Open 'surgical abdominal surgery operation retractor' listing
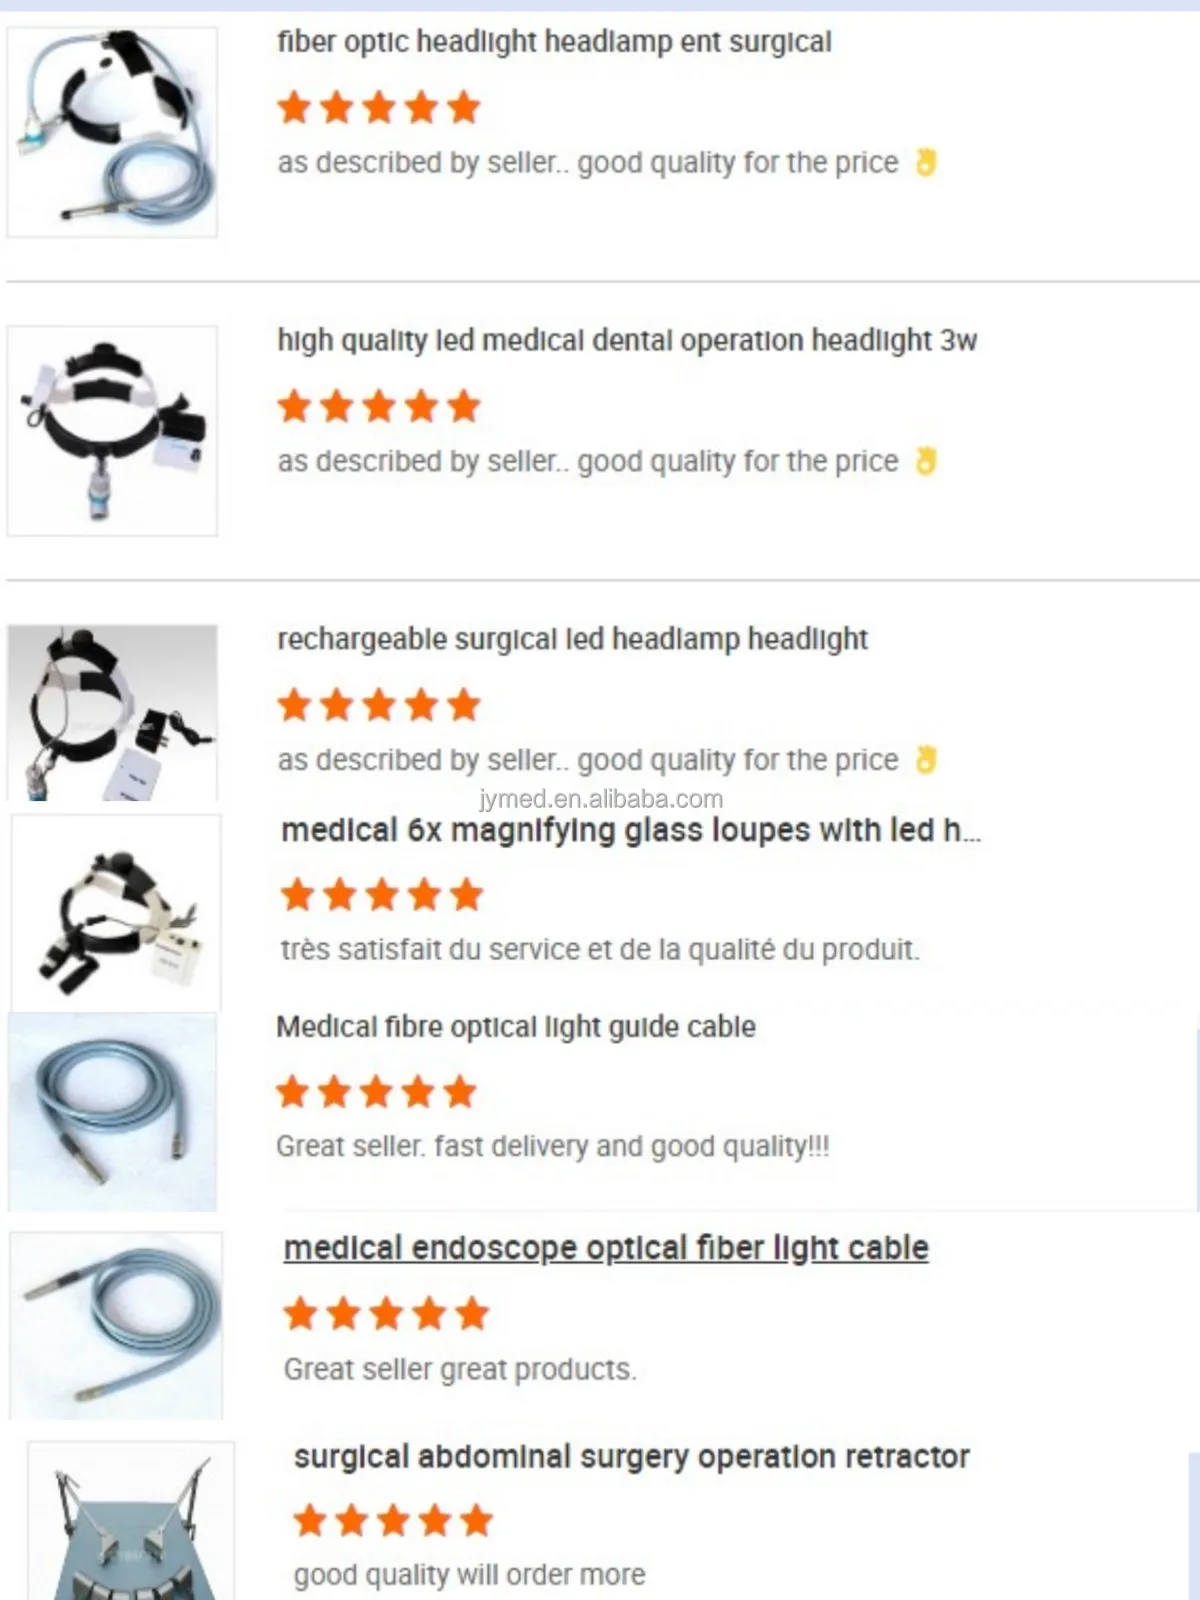The width and height of the screenshot is (1200, 1600). pos(631,1457)
